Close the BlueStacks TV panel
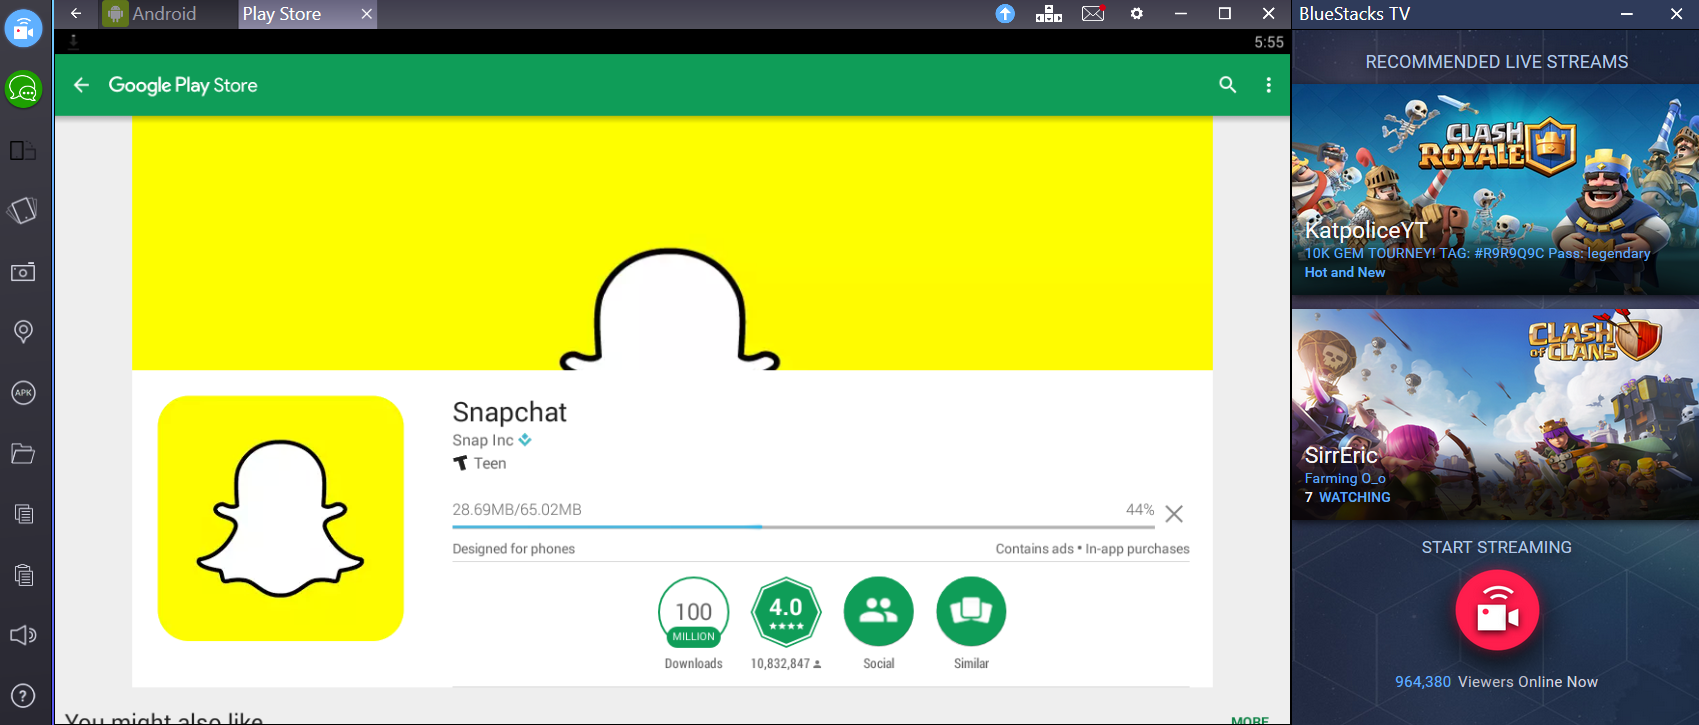Viewport: 1699px width, 725px height. (x=1676, y=14)
